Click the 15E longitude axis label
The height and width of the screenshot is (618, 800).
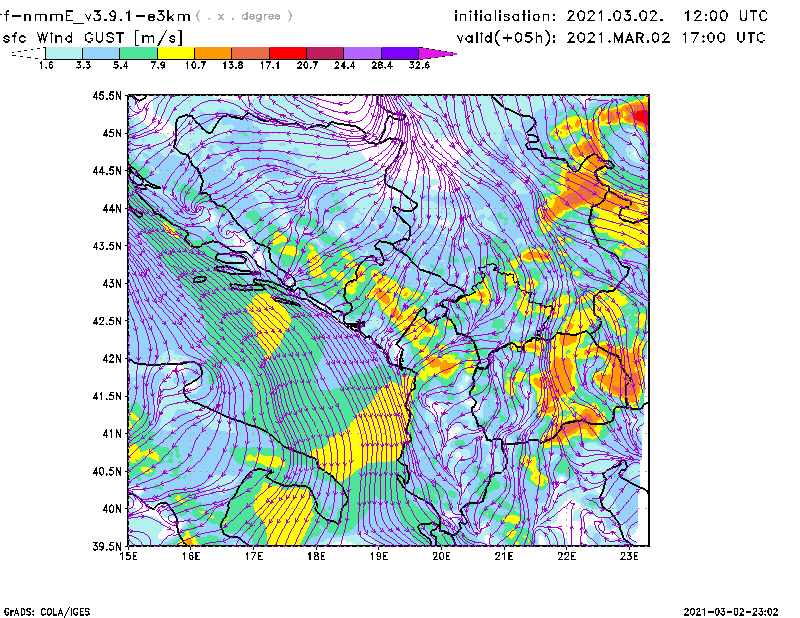(128, 556)
